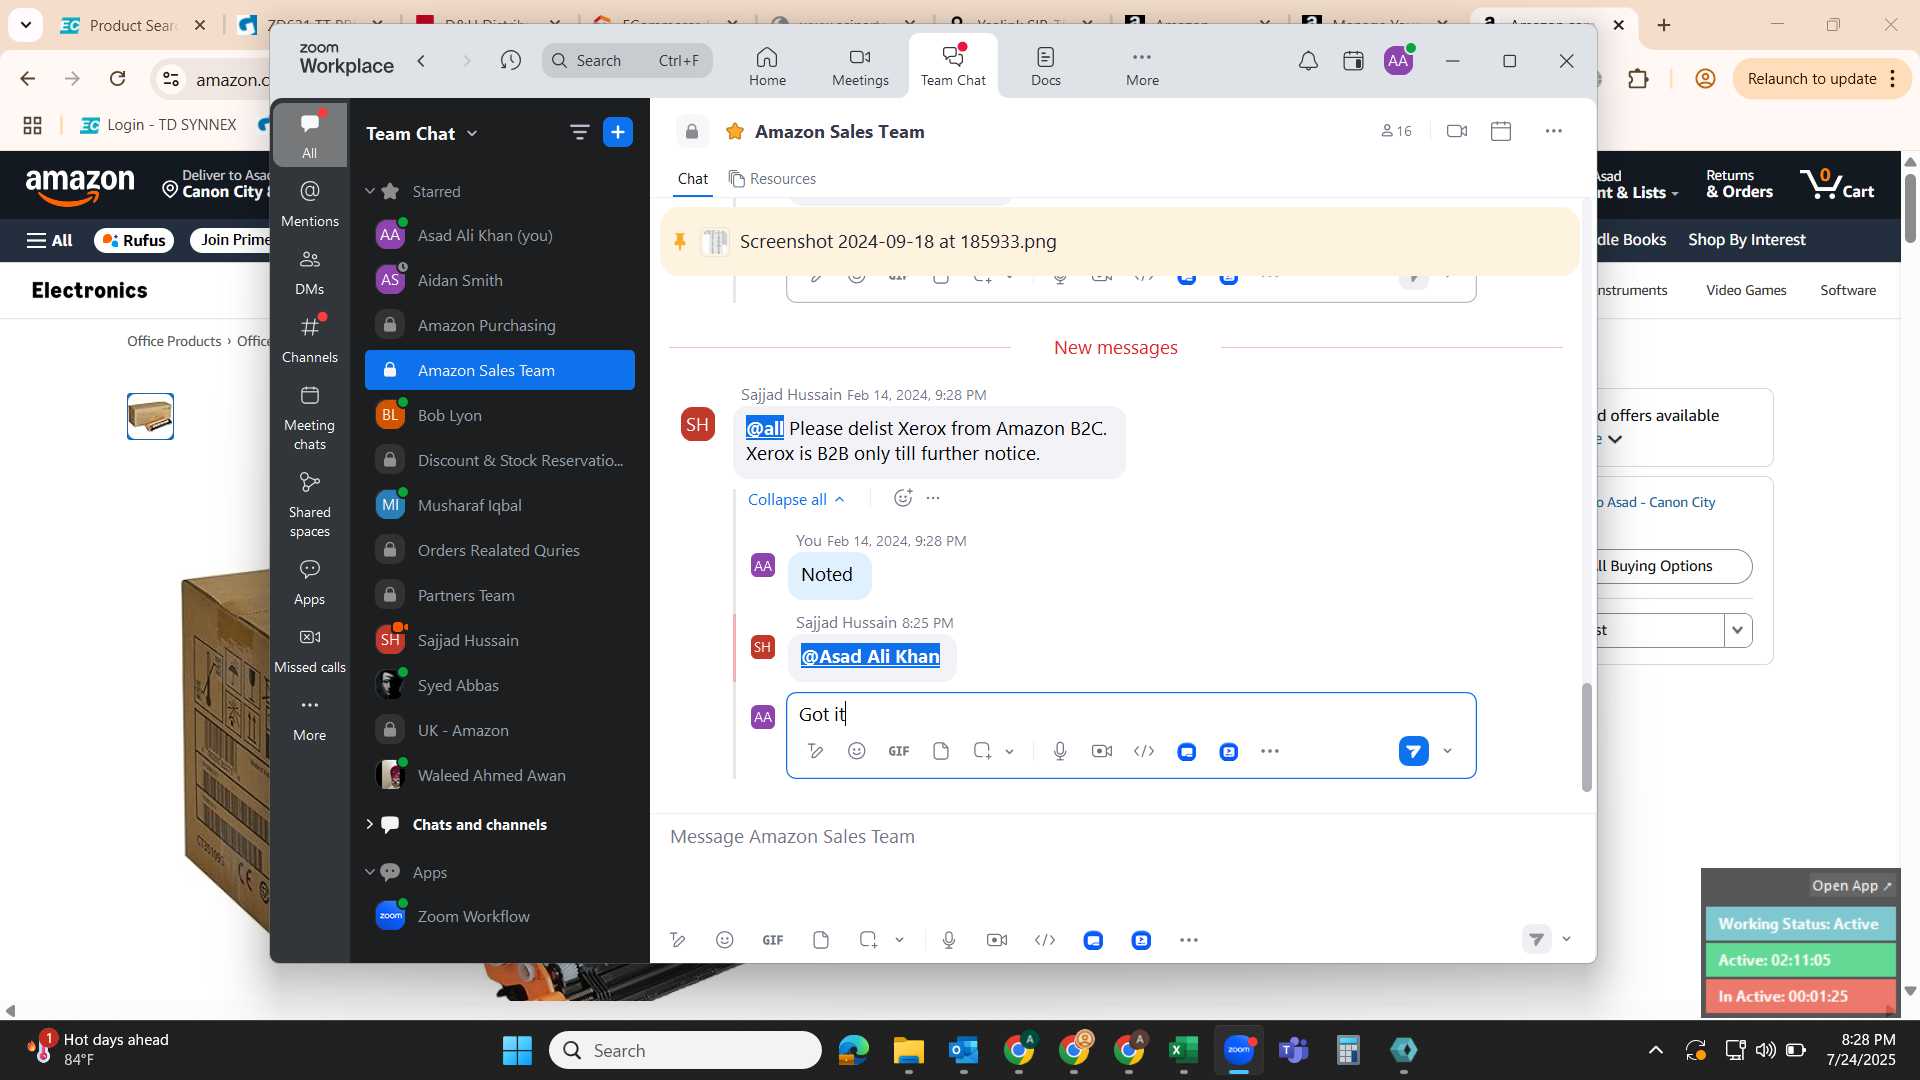The height and width of the screenshot is (1080, 1920).
Task: Open the Docs tab in Zoom
Action: [1046, 66]
